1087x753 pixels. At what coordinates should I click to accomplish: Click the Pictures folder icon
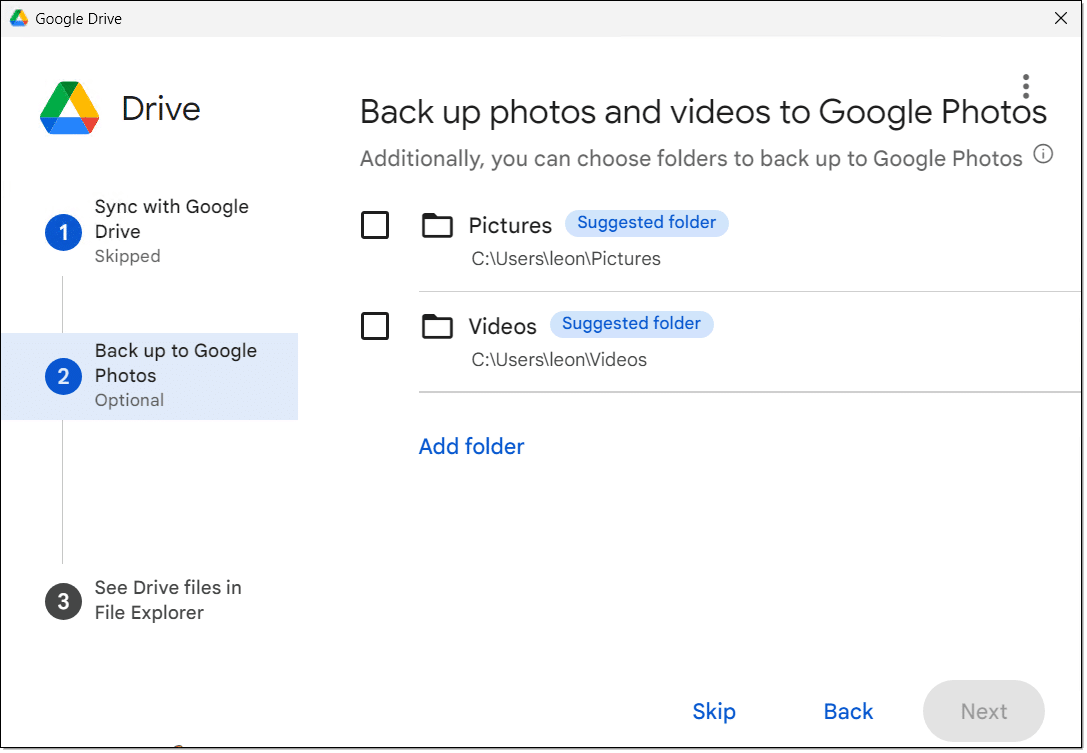(437, 226)
